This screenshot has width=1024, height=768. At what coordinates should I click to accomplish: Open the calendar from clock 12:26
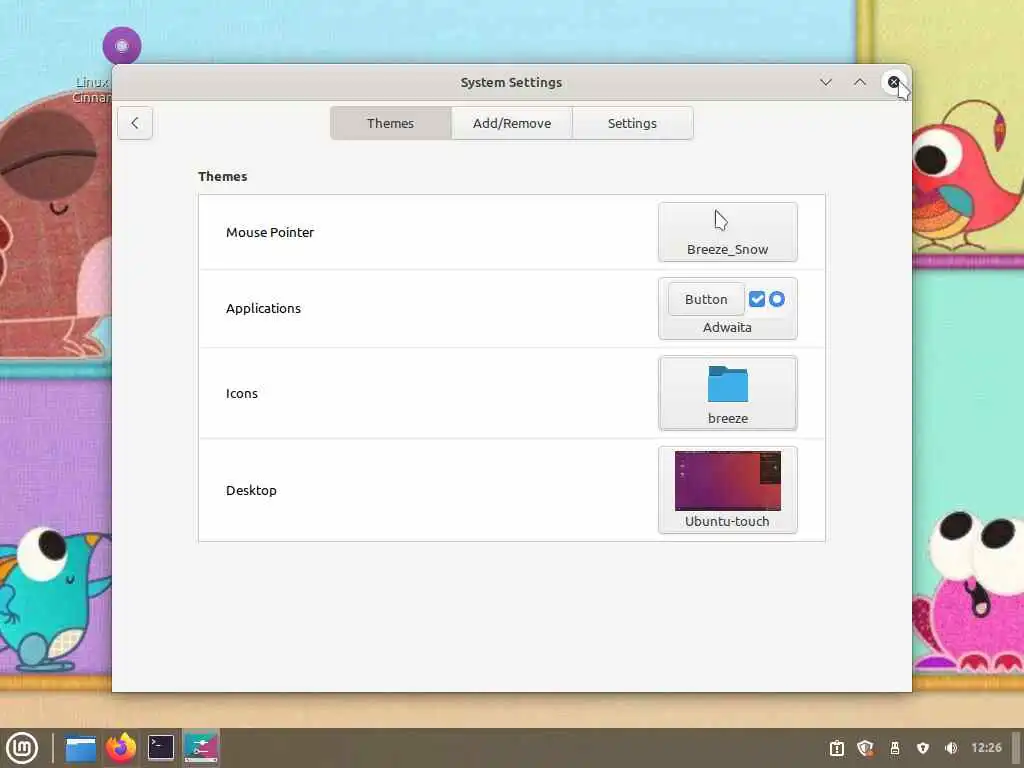986,748
